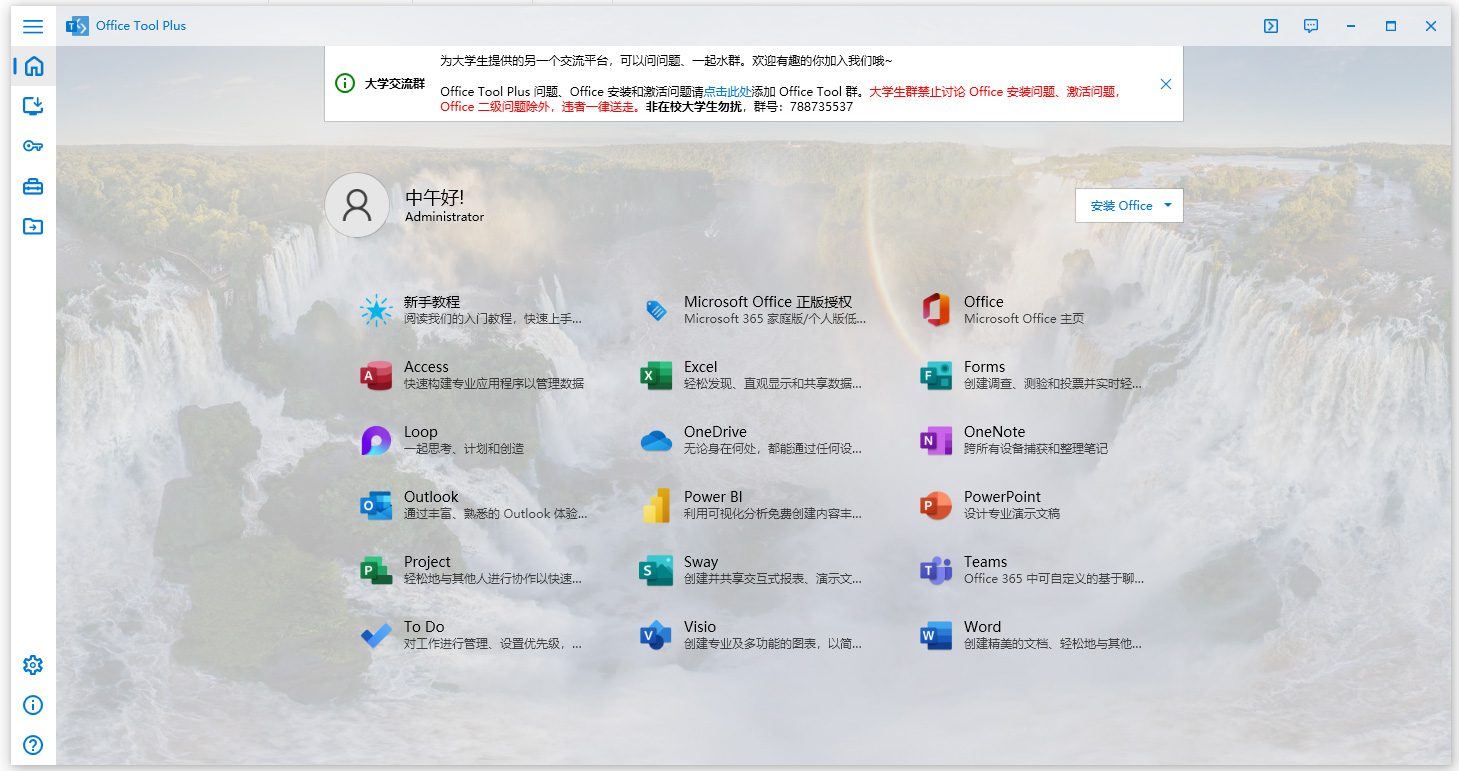Select the Deploy Office sidebar icon

(x=32, y=106)
